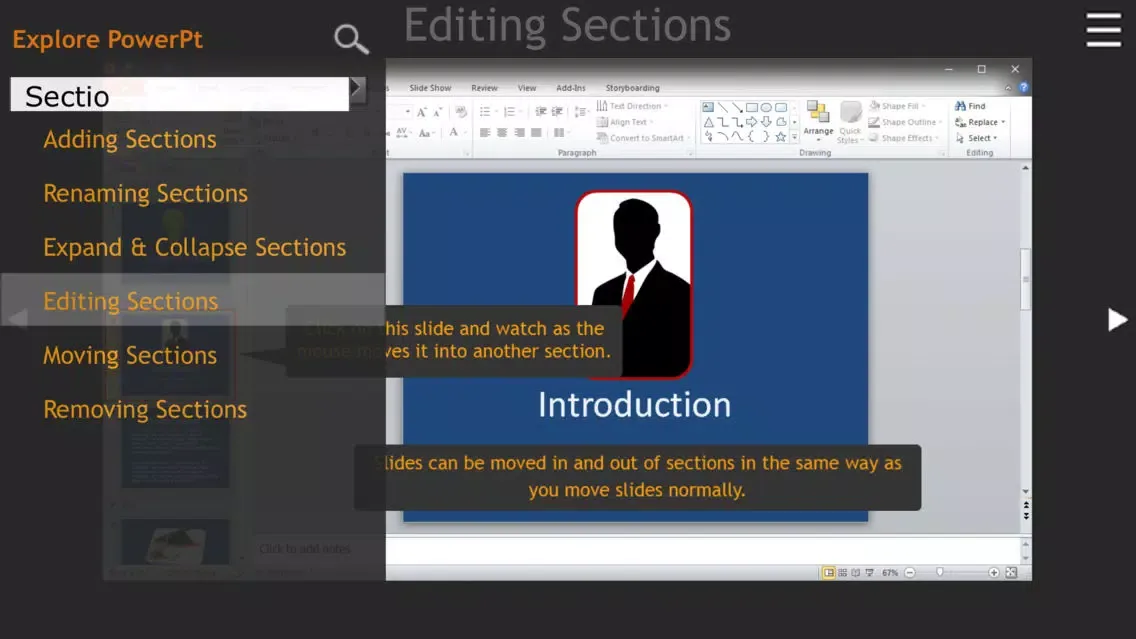
Task: Start Slide Show from status bar
Action: point(869,572)
